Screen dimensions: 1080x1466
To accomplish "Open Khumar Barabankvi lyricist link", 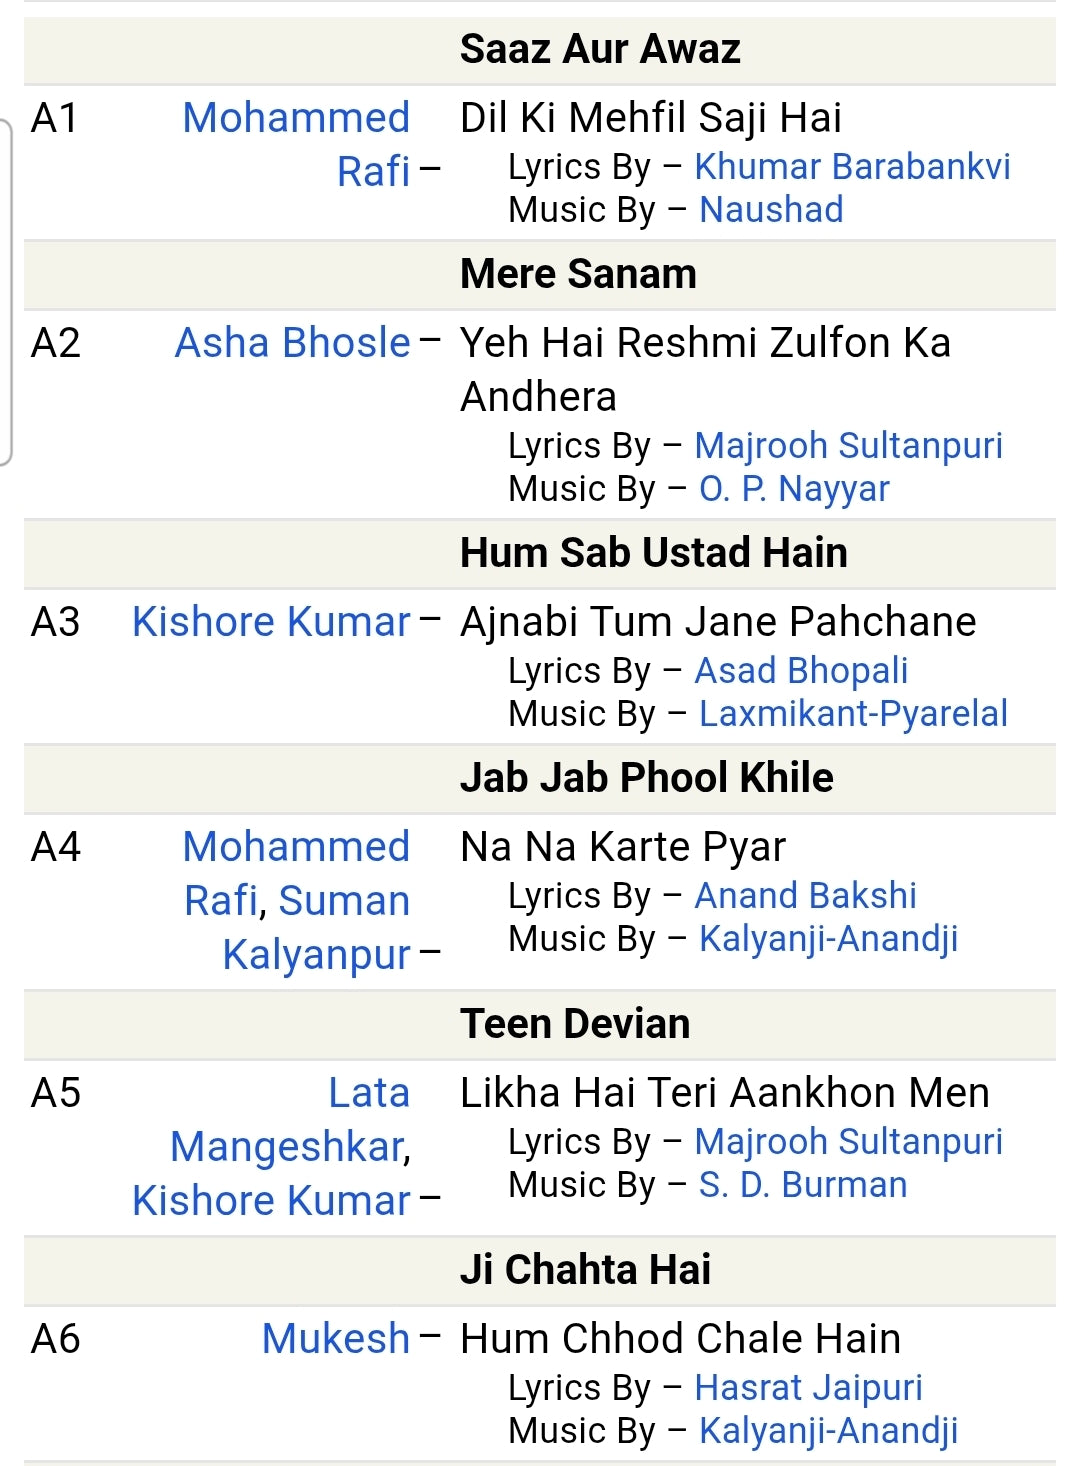I will (852, 167).
